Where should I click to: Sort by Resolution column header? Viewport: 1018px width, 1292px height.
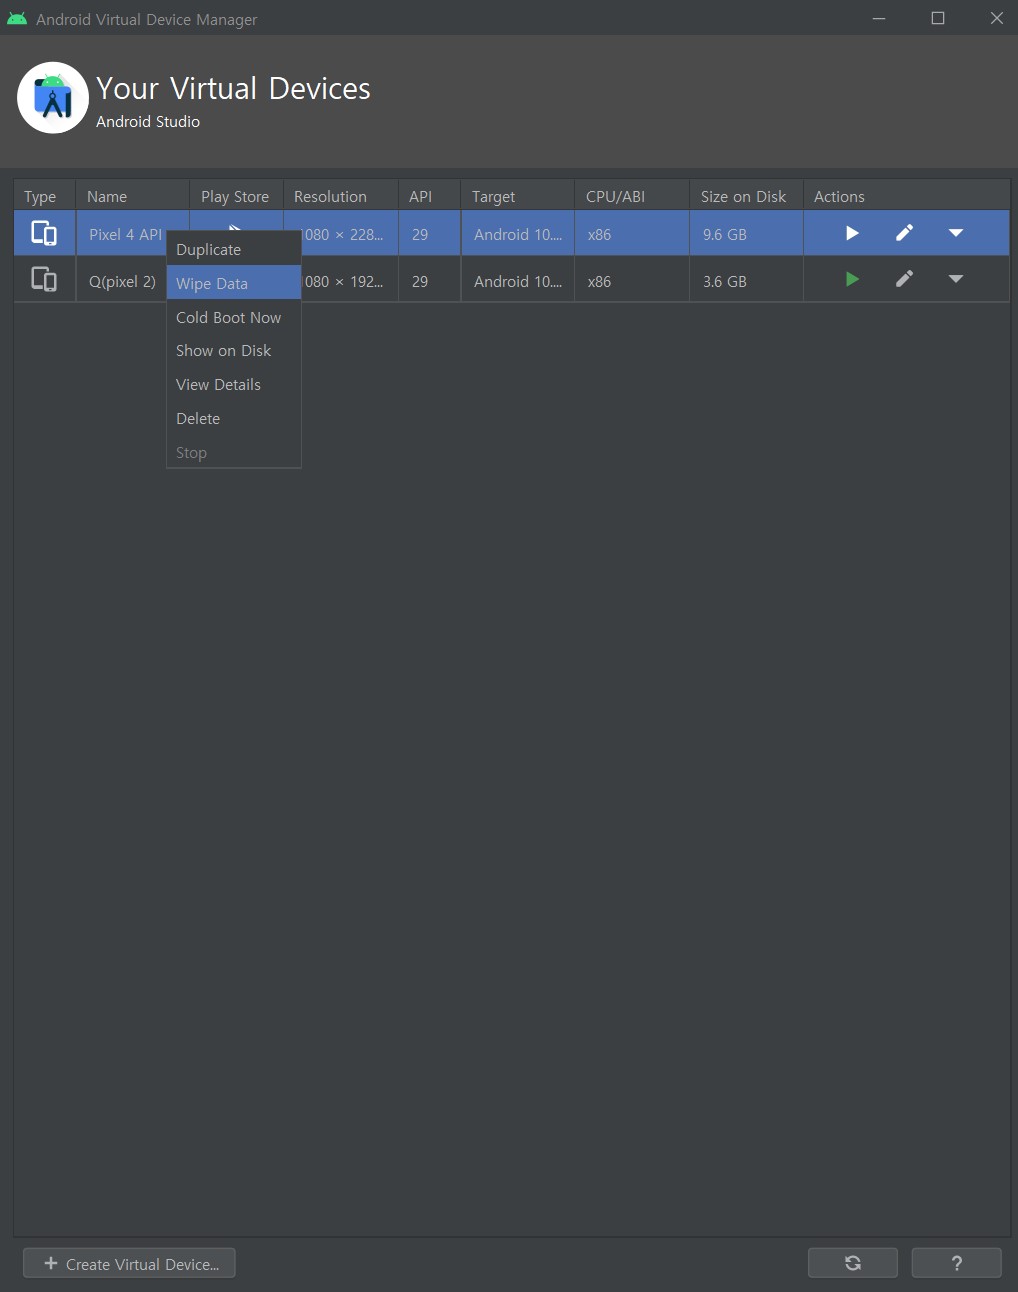(340, 196)
